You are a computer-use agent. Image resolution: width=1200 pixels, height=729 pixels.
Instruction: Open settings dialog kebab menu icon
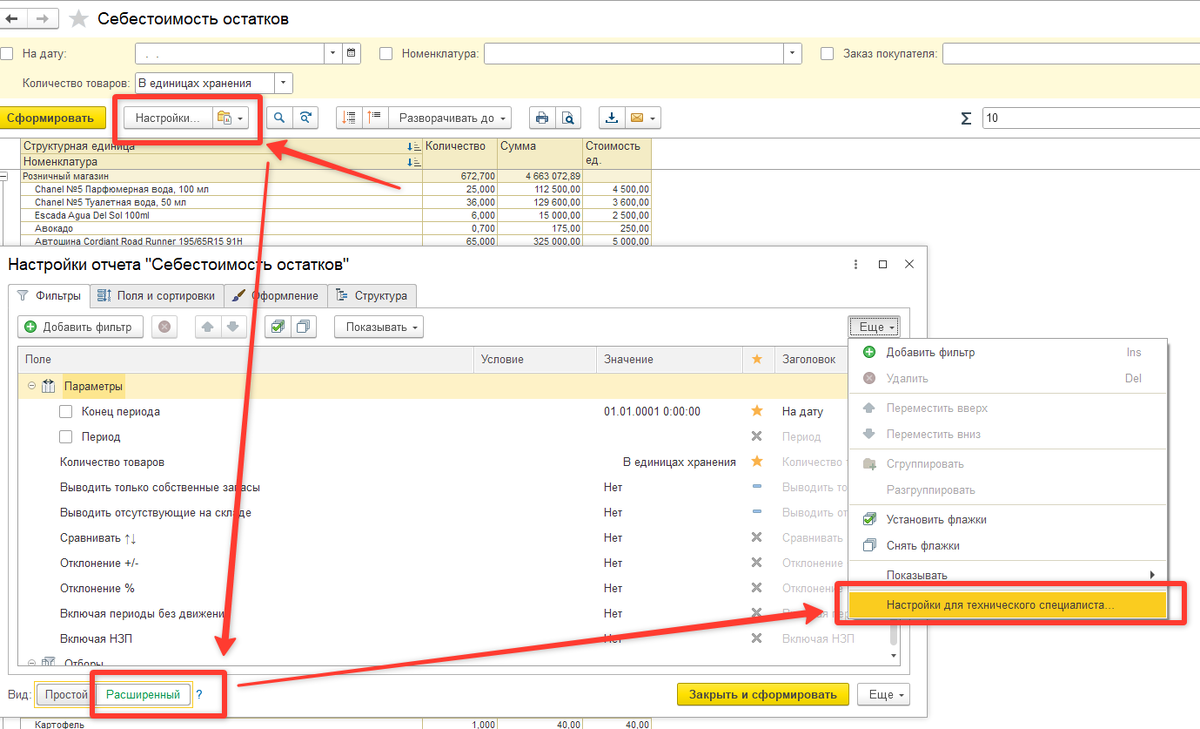click(856, 265)
